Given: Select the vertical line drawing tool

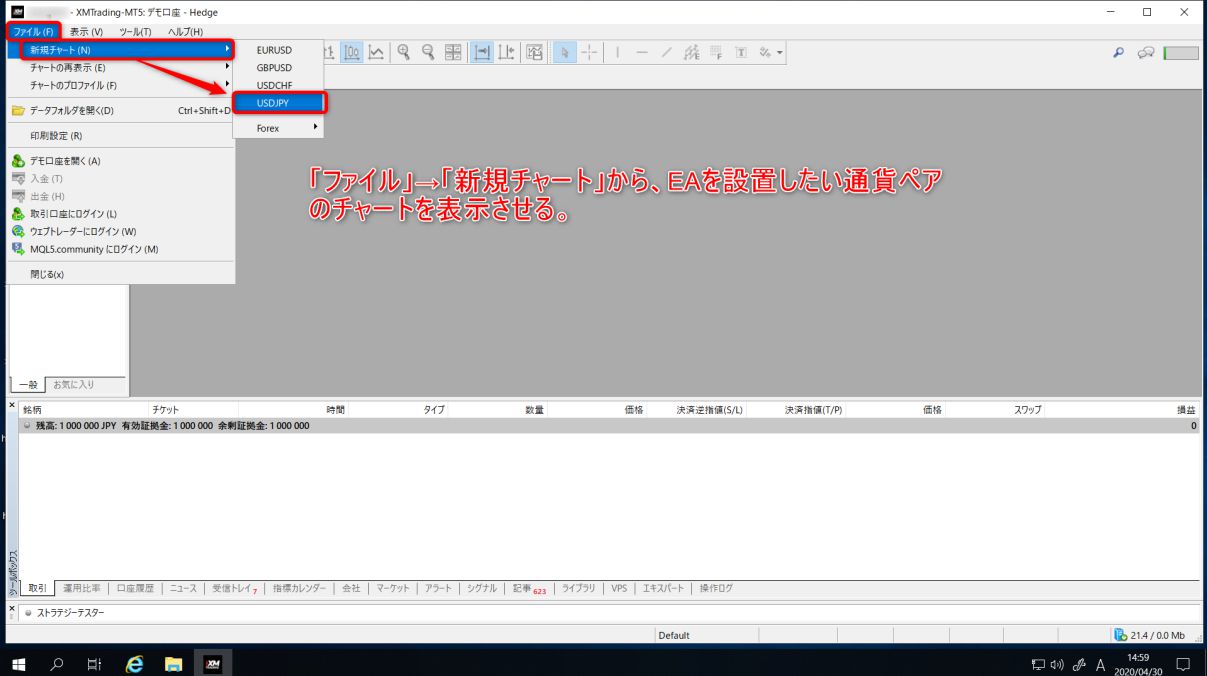Looking at the screenshot, I should click(618, 52).
